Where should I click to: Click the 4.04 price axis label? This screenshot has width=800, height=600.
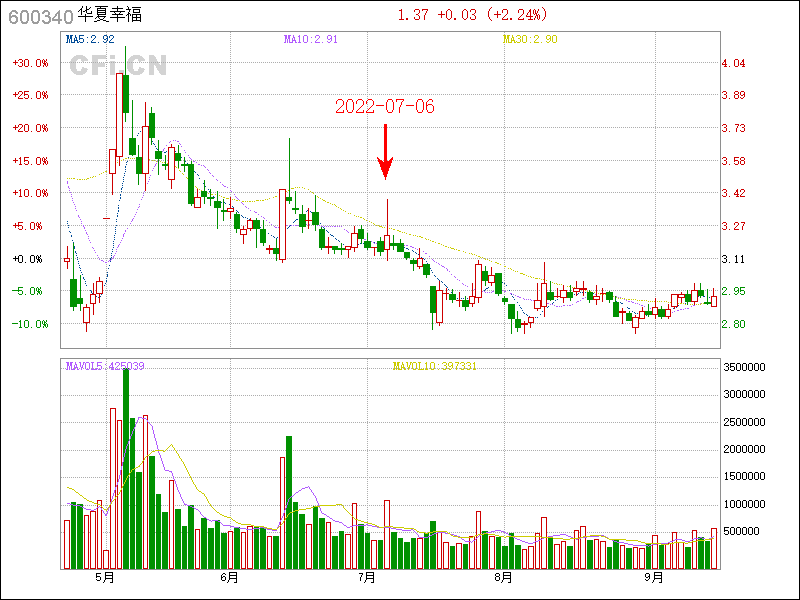734,63
